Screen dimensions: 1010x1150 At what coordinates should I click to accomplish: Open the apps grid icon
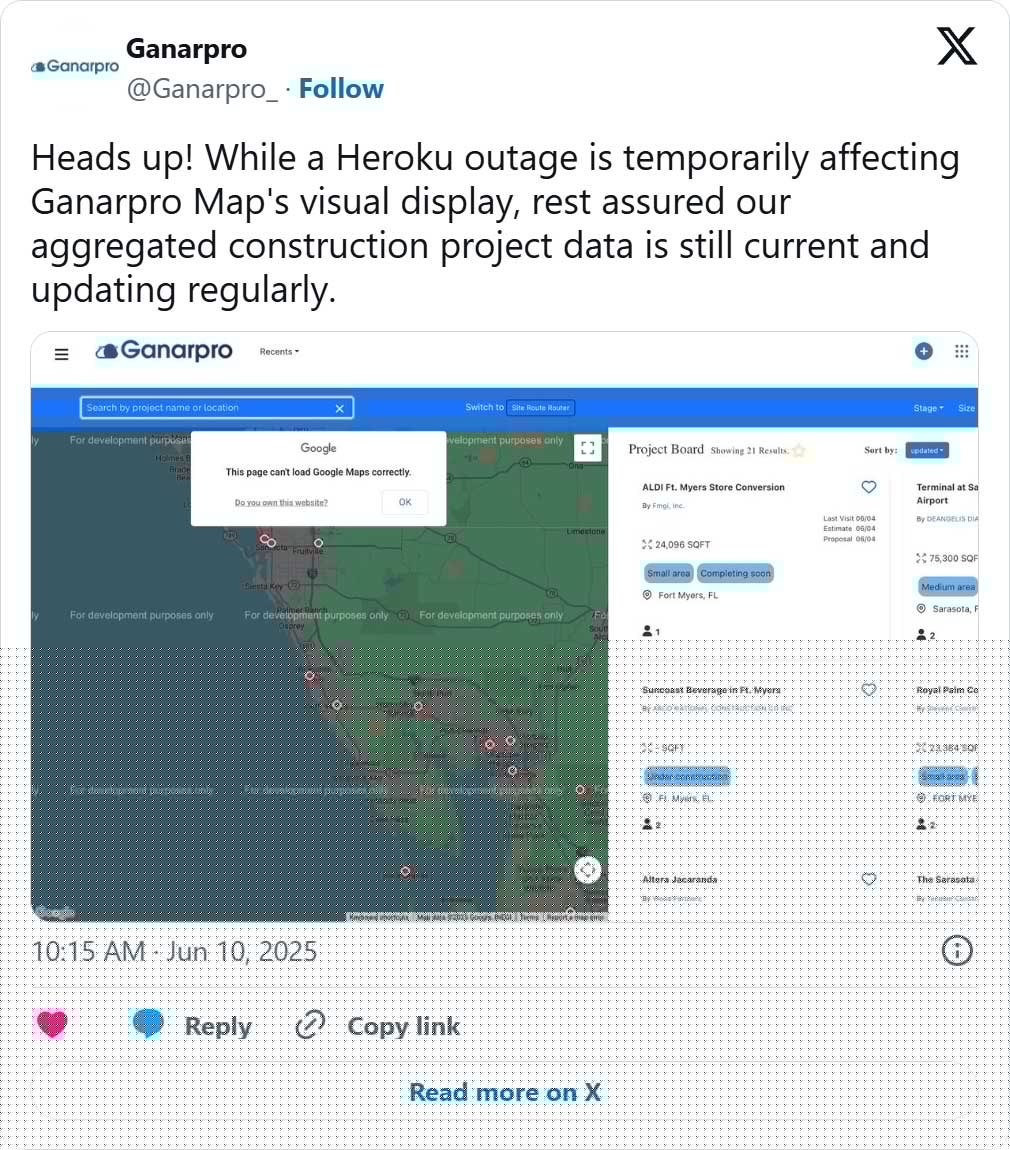[x=962, y=351]
